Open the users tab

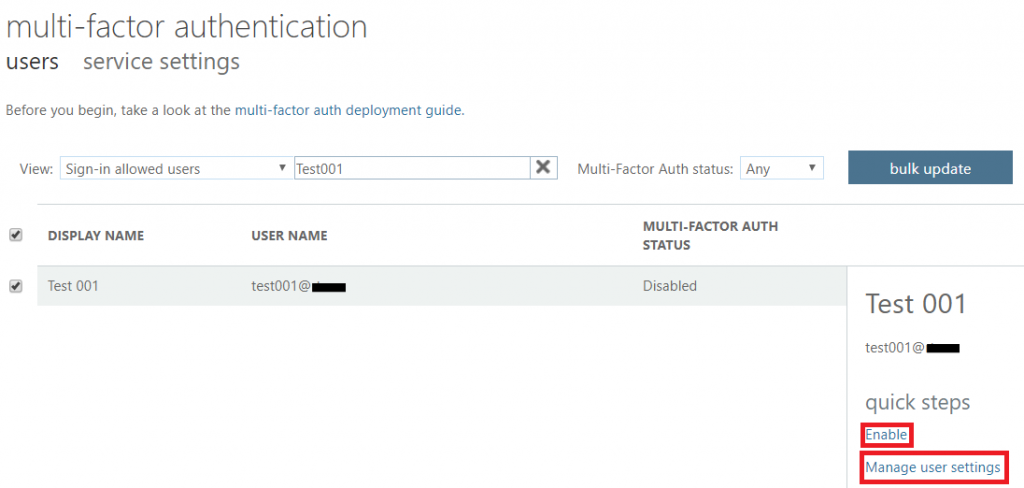[x=32, y=62]
